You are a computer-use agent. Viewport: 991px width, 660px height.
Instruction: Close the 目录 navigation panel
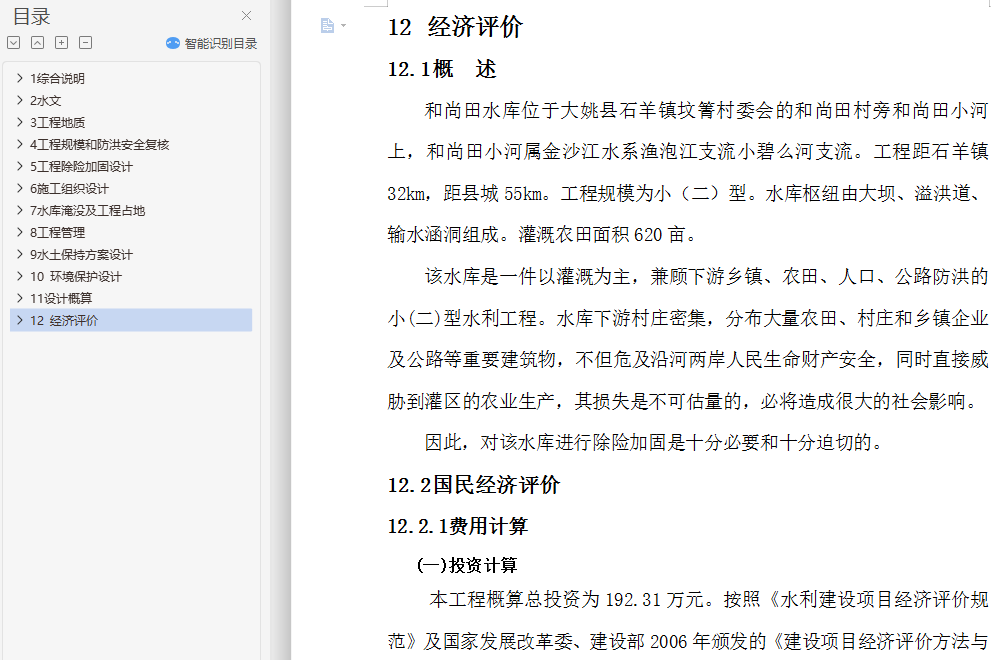coord(246,16)
